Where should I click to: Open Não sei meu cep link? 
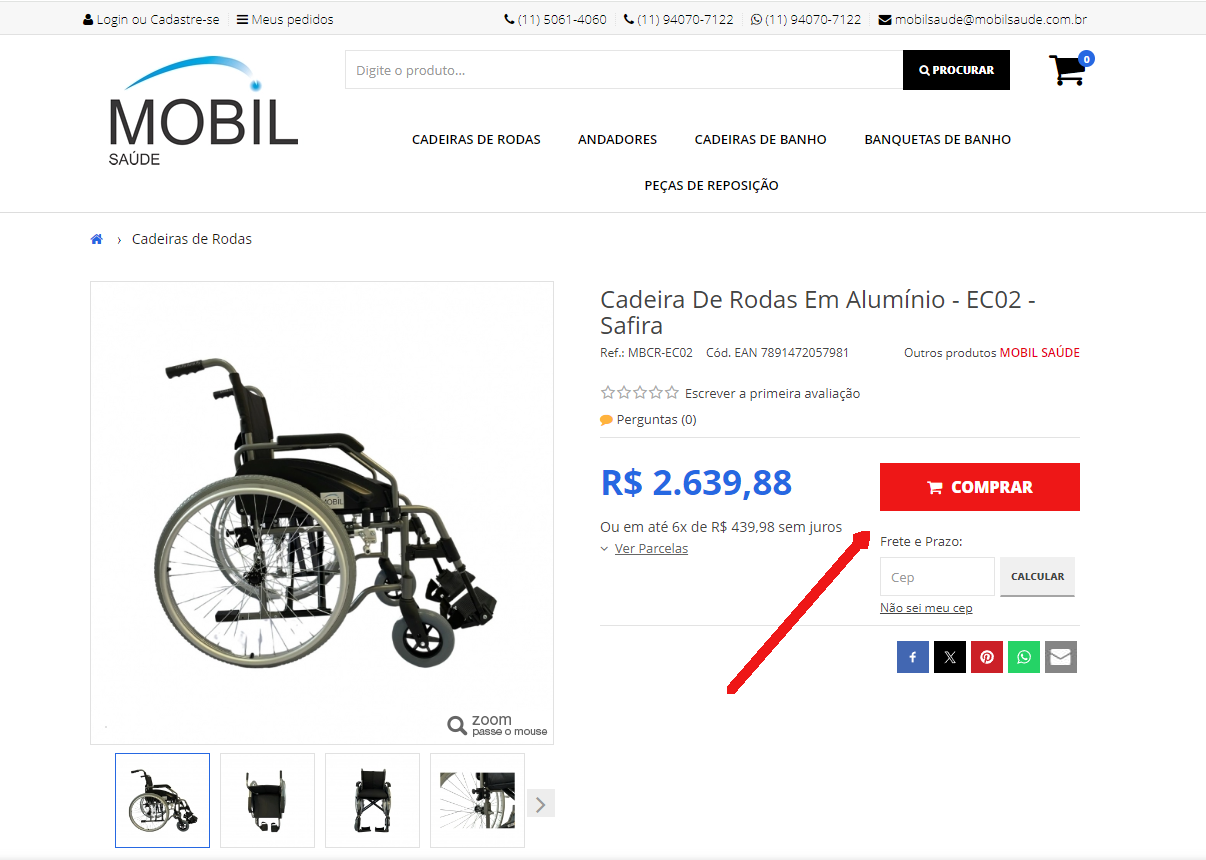click(x=926, y=608)
